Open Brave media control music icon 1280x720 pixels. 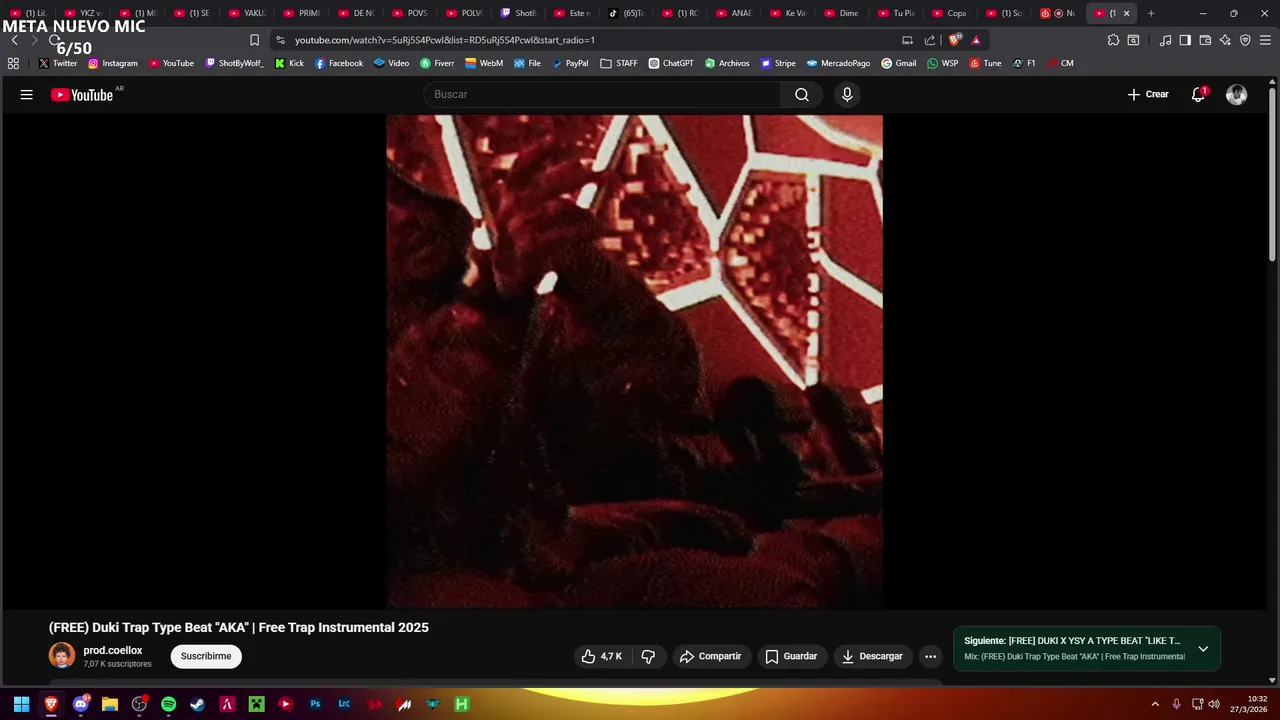click(x=1165, y=40)
